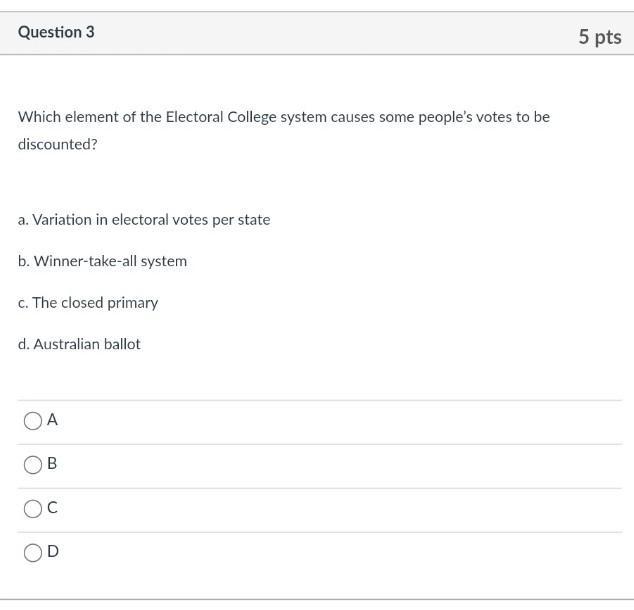Click option text "c. The closed primary"
This screenshot has height=610, width=634.
click(x=88, y=303)
